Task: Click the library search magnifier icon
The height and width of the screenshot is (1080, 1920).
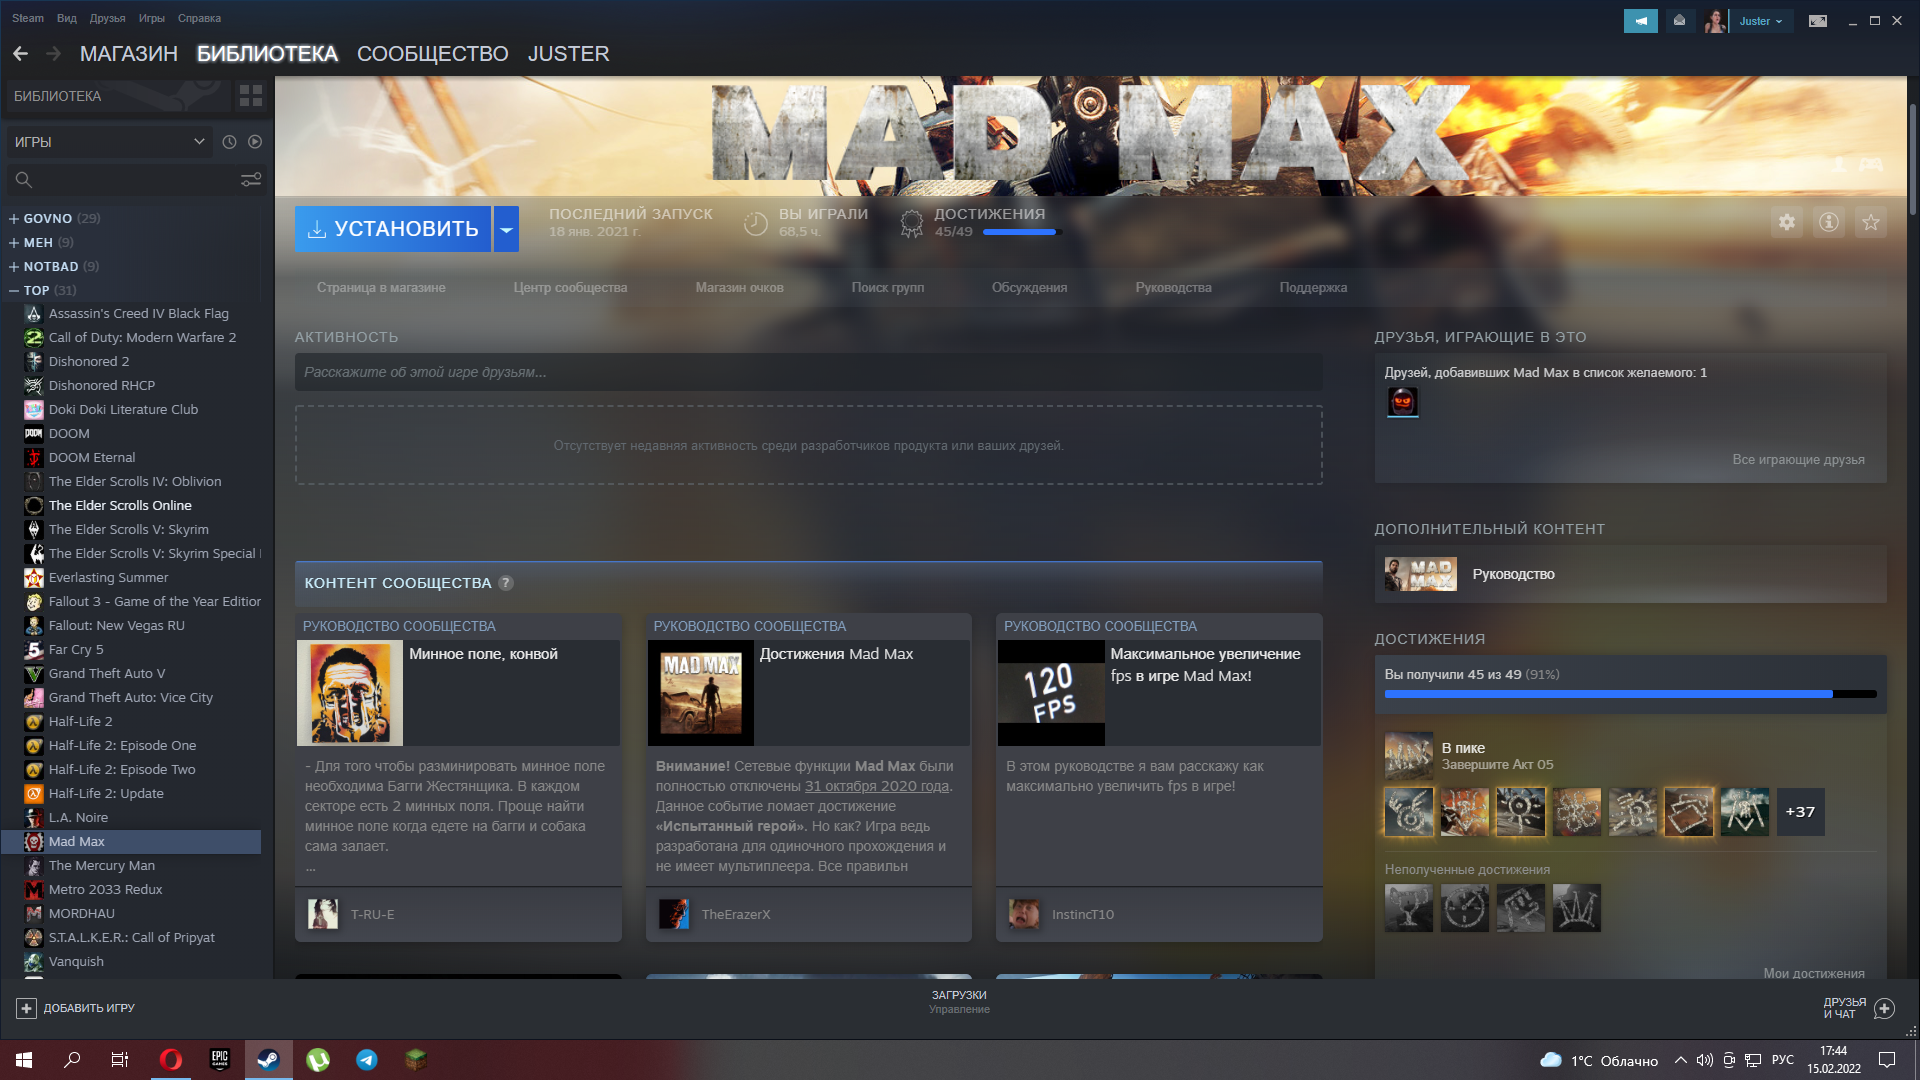Action: tap(24, 180)
